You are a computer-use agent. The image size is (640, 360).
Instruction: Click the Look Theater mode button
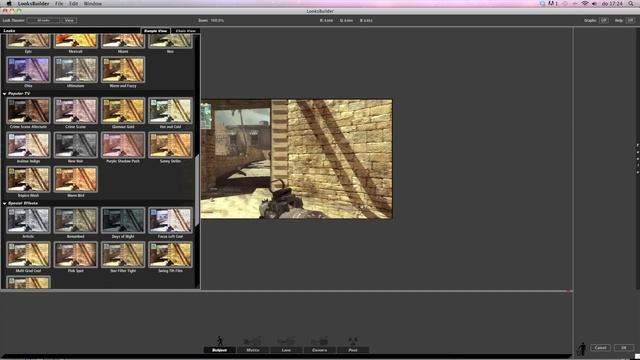(x=44, y=20)
